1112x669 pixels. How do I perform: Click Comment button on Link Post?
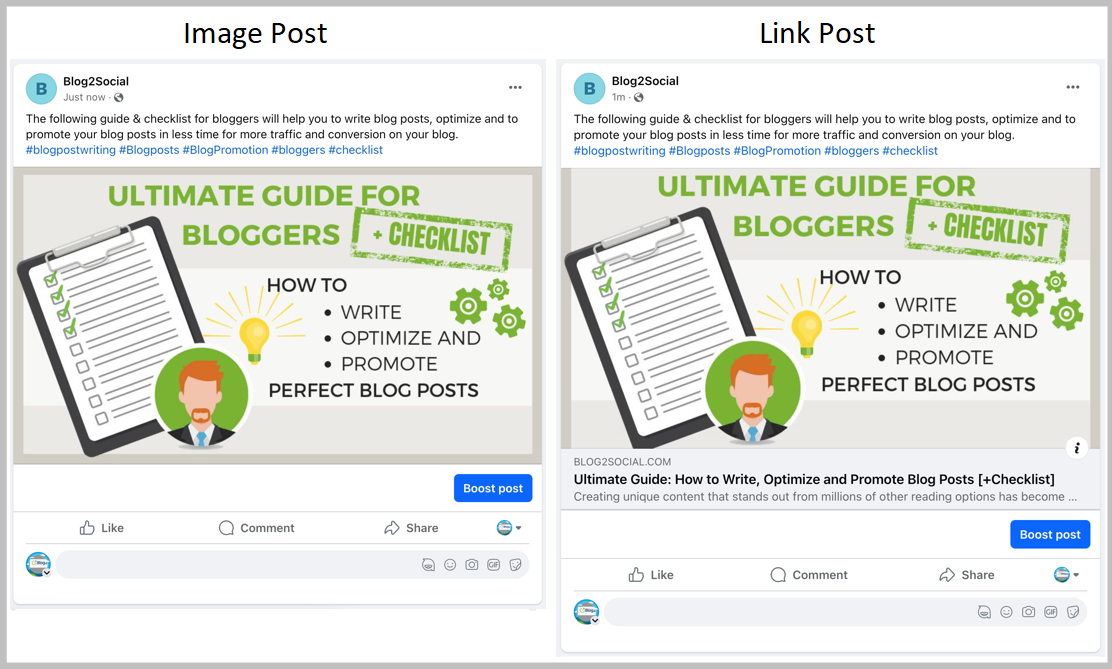pos(808,575)
